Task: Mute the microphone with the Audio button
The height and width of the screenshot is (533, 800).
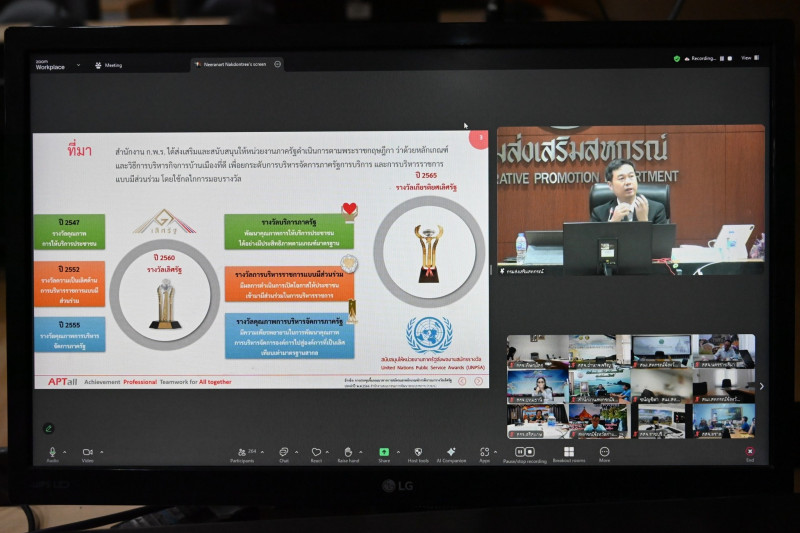Action: click(x=52, y=452)
